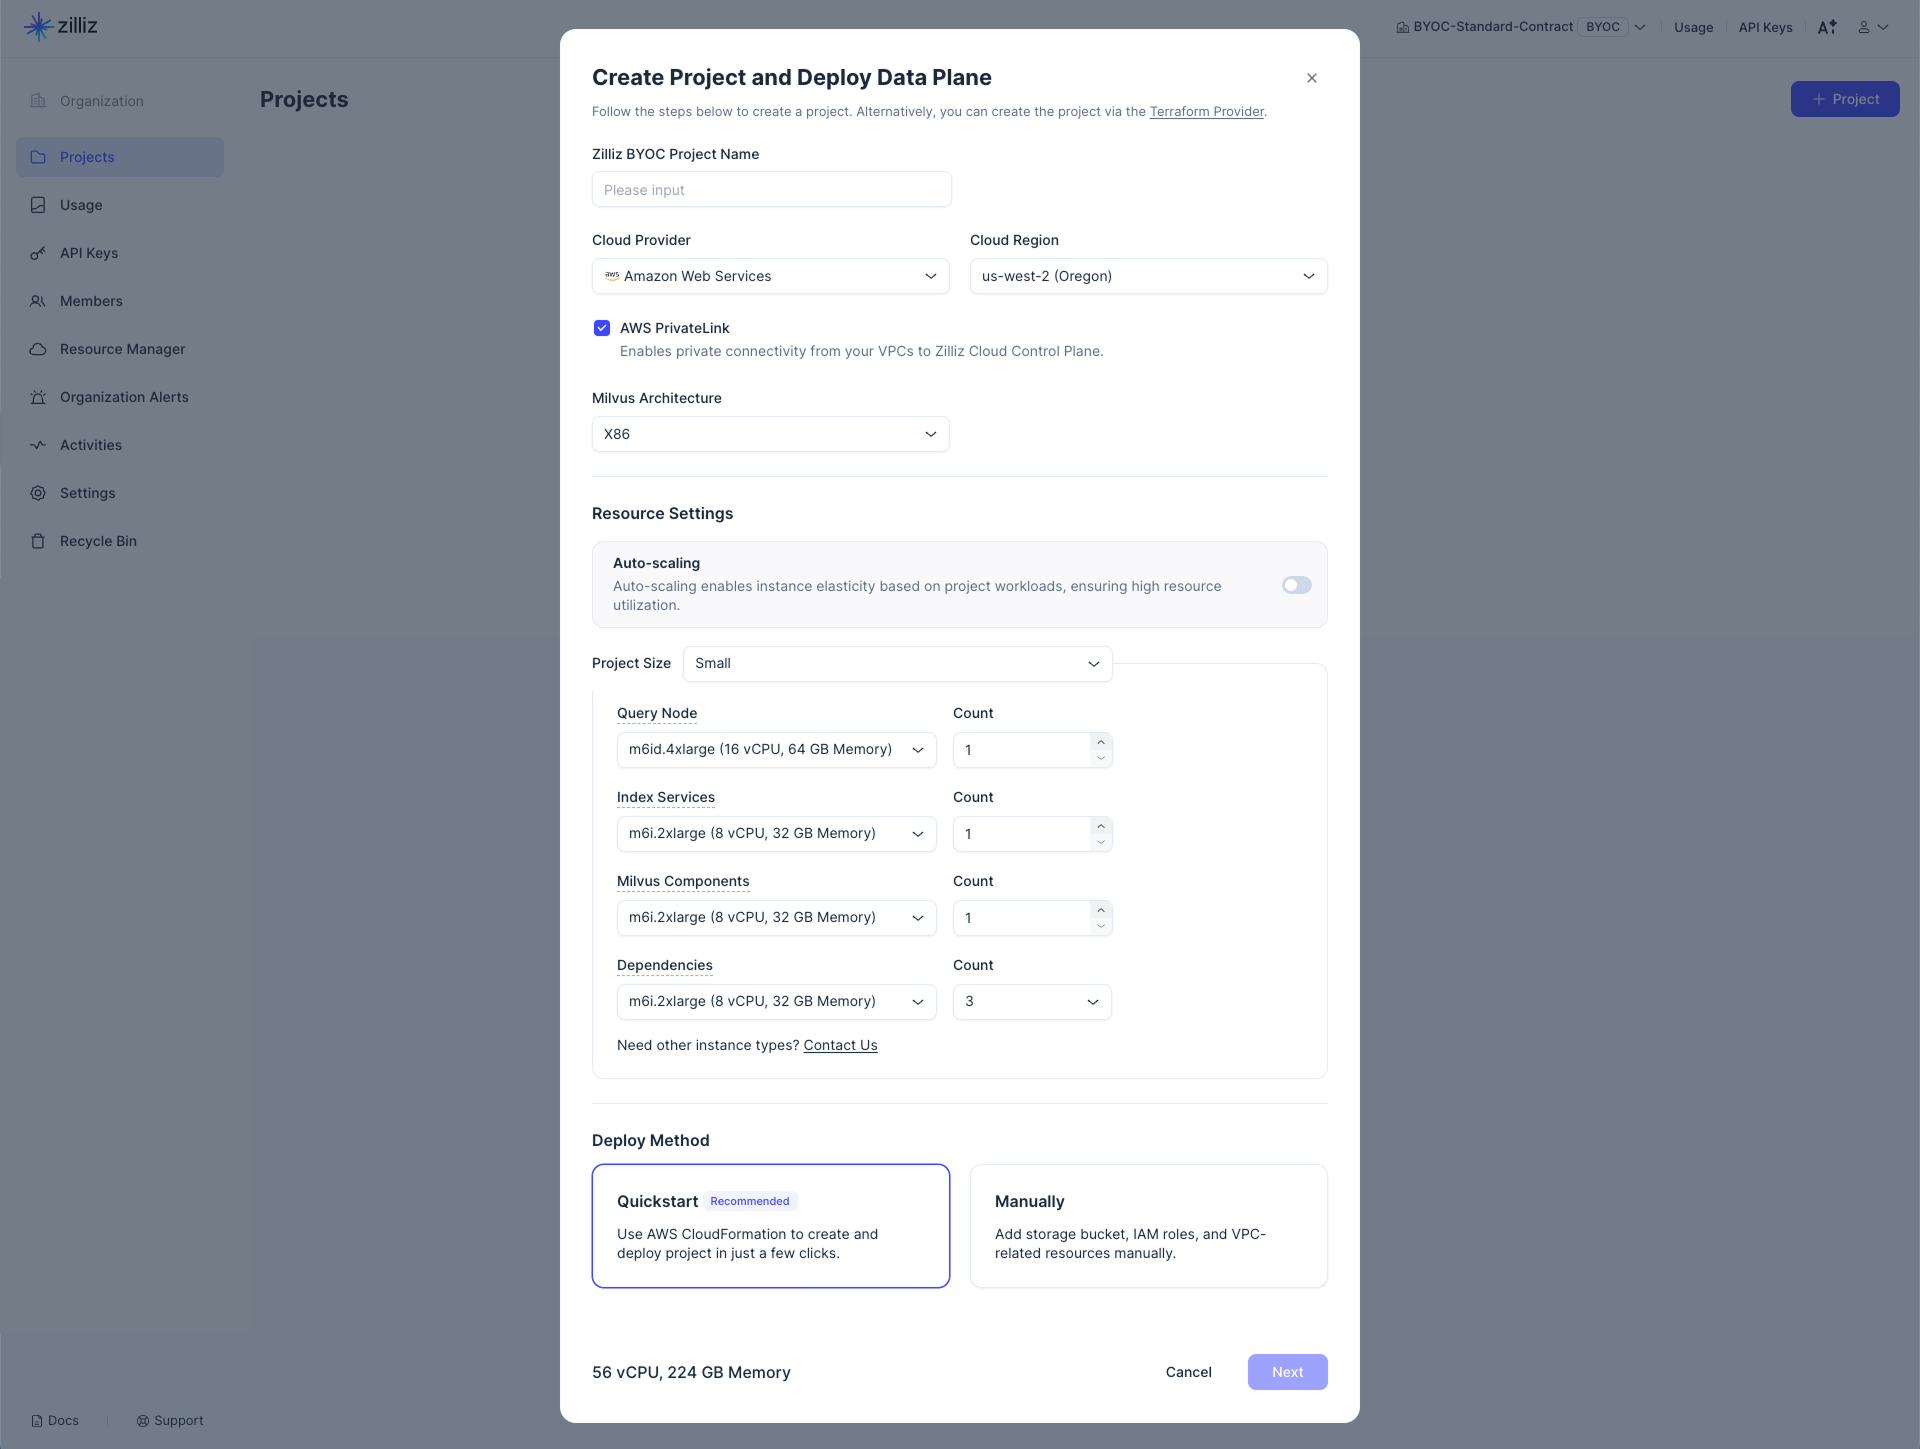This screenshot has height=1449, width=1920.
Task: Click the Zilliz BYOC Project Name field
Action: coord(771,190)
